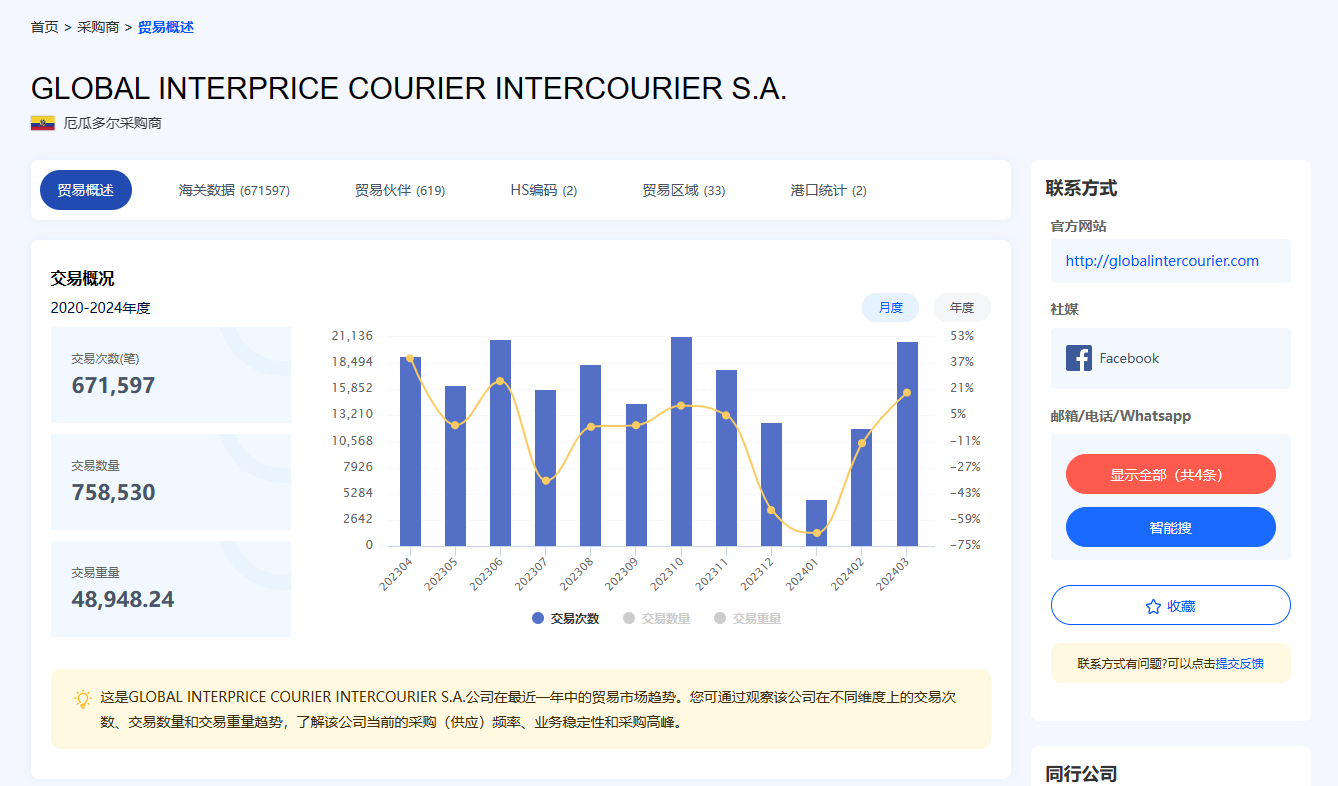Click the 2020-2024年度 text
1338x786 pixels.
tap(101, 308)
